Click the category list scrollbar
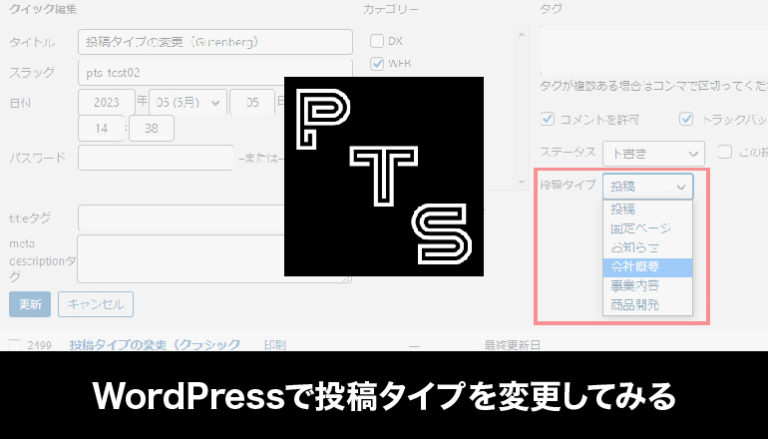The height and width of the screenshot is (439, 768). pos(521,108)
